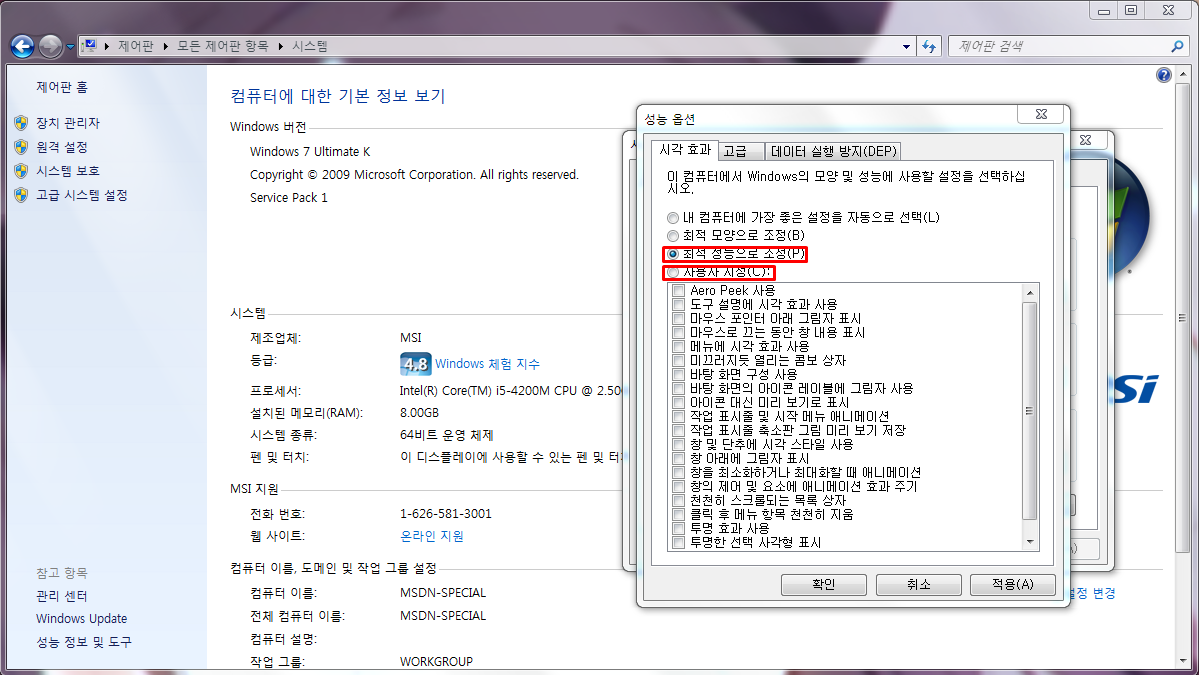This screenshot has height=675, width=1199.
Task: Switch to 데이터 실행 방지(DEP) tab
Action: click(833, 151)
